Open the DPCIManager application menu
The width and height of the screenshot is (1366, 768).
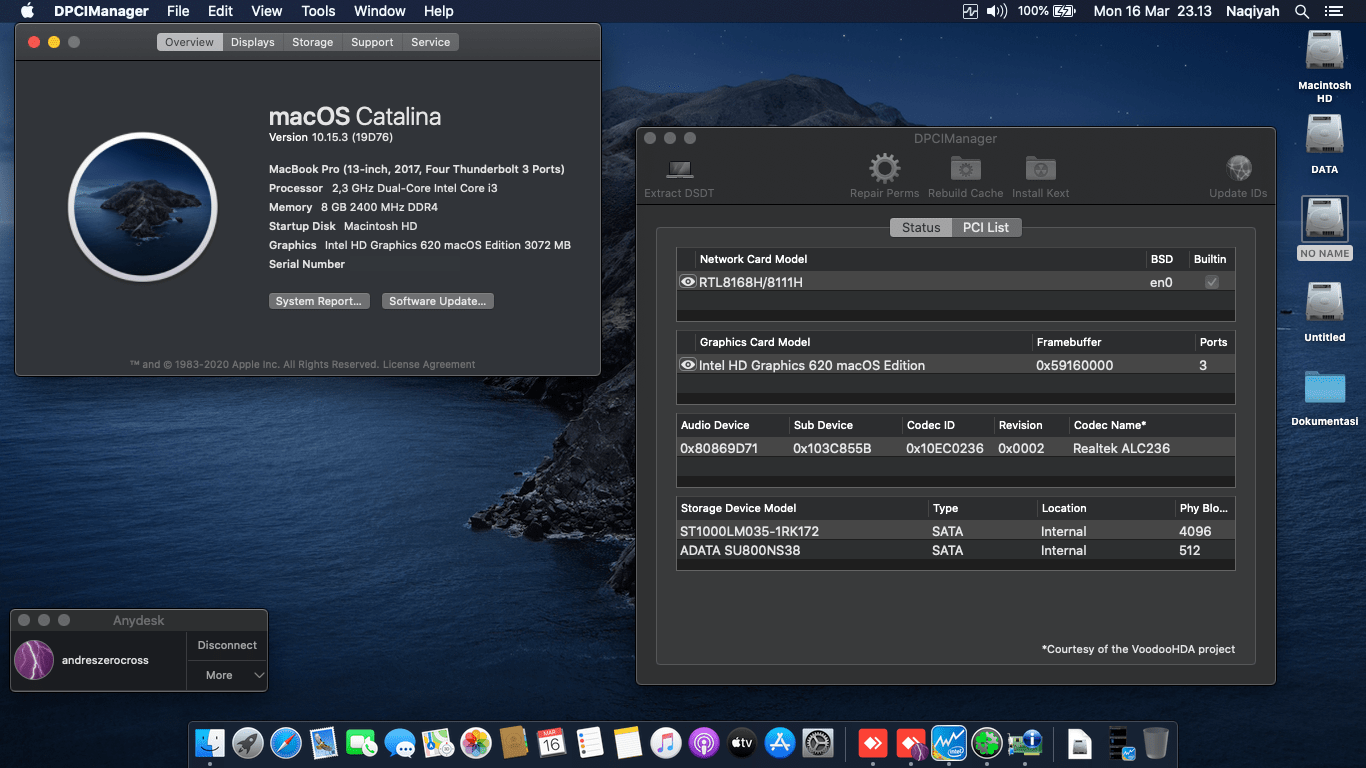point(101,11)
